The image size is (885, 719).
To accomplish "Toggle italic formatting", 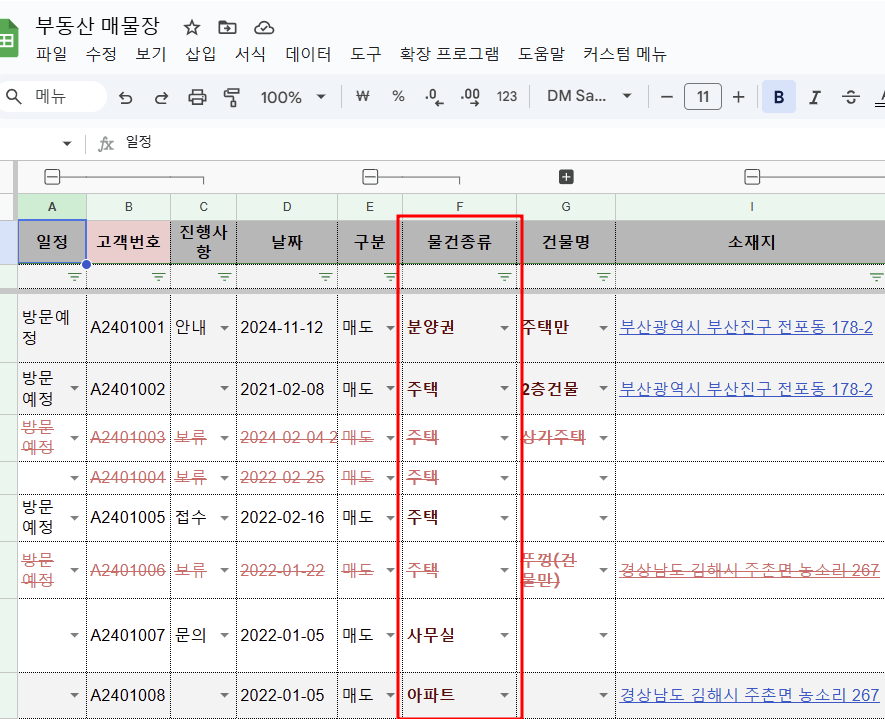I will coord(813,98).
